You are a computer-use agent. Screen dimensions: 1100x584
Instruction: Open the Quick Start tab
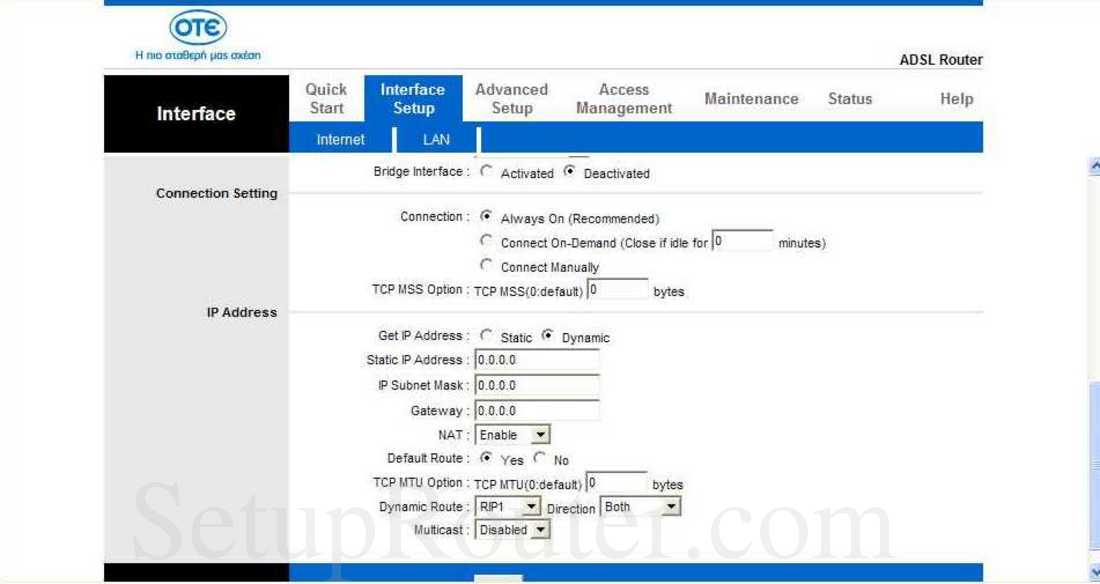click(326, 99)
